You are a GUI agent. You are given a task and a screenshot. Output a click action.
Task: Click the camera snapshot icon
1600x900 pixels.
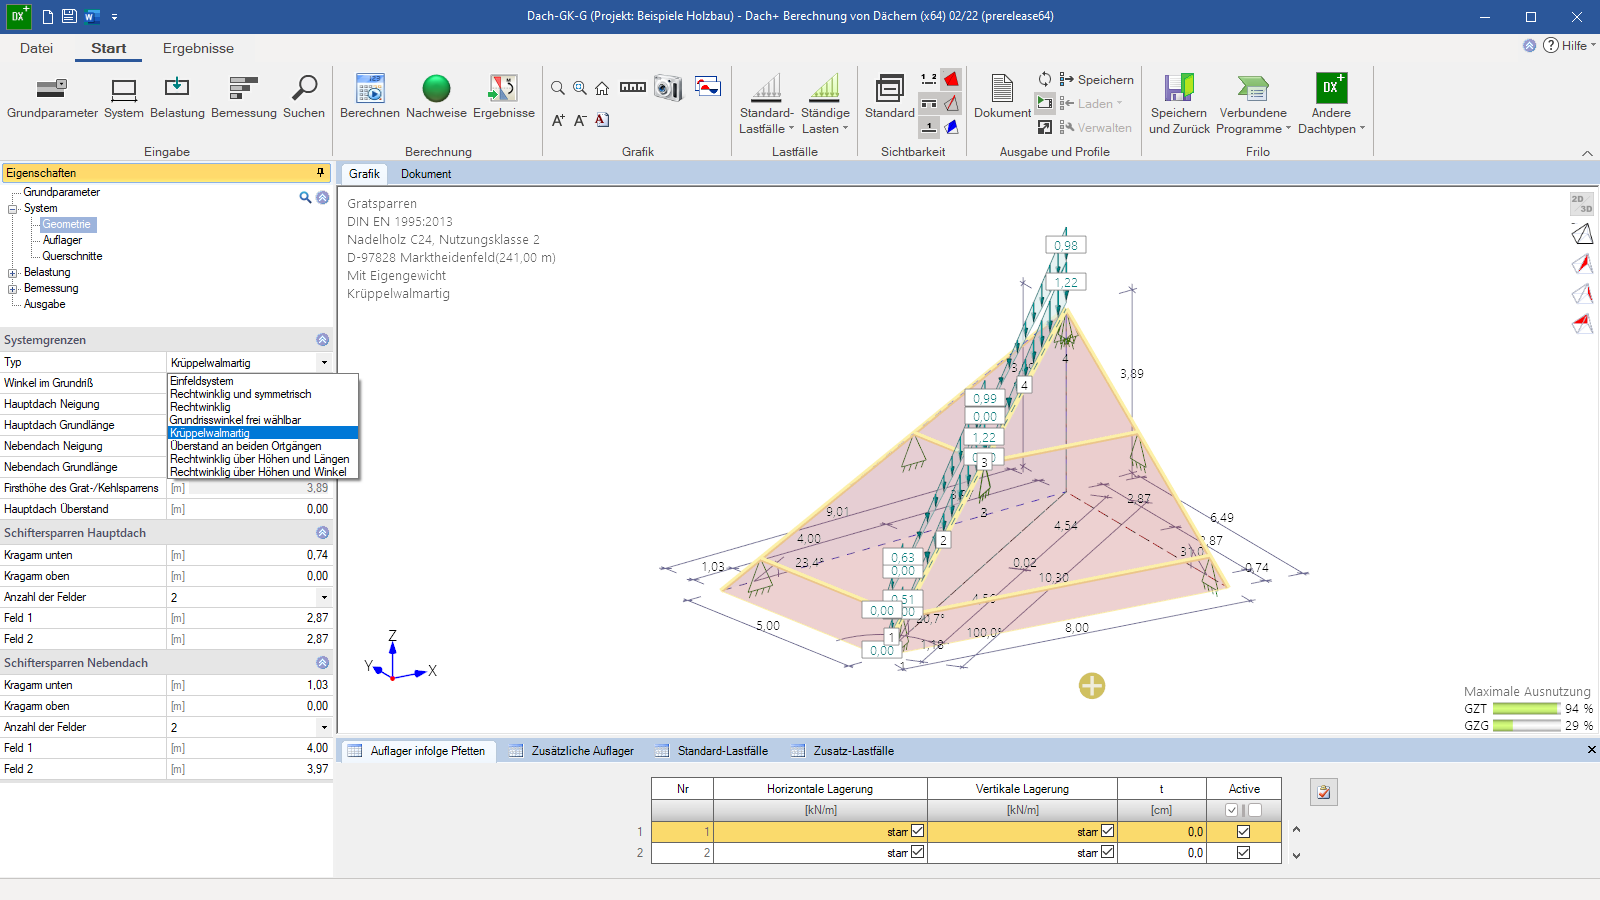(x=668, y=88)
